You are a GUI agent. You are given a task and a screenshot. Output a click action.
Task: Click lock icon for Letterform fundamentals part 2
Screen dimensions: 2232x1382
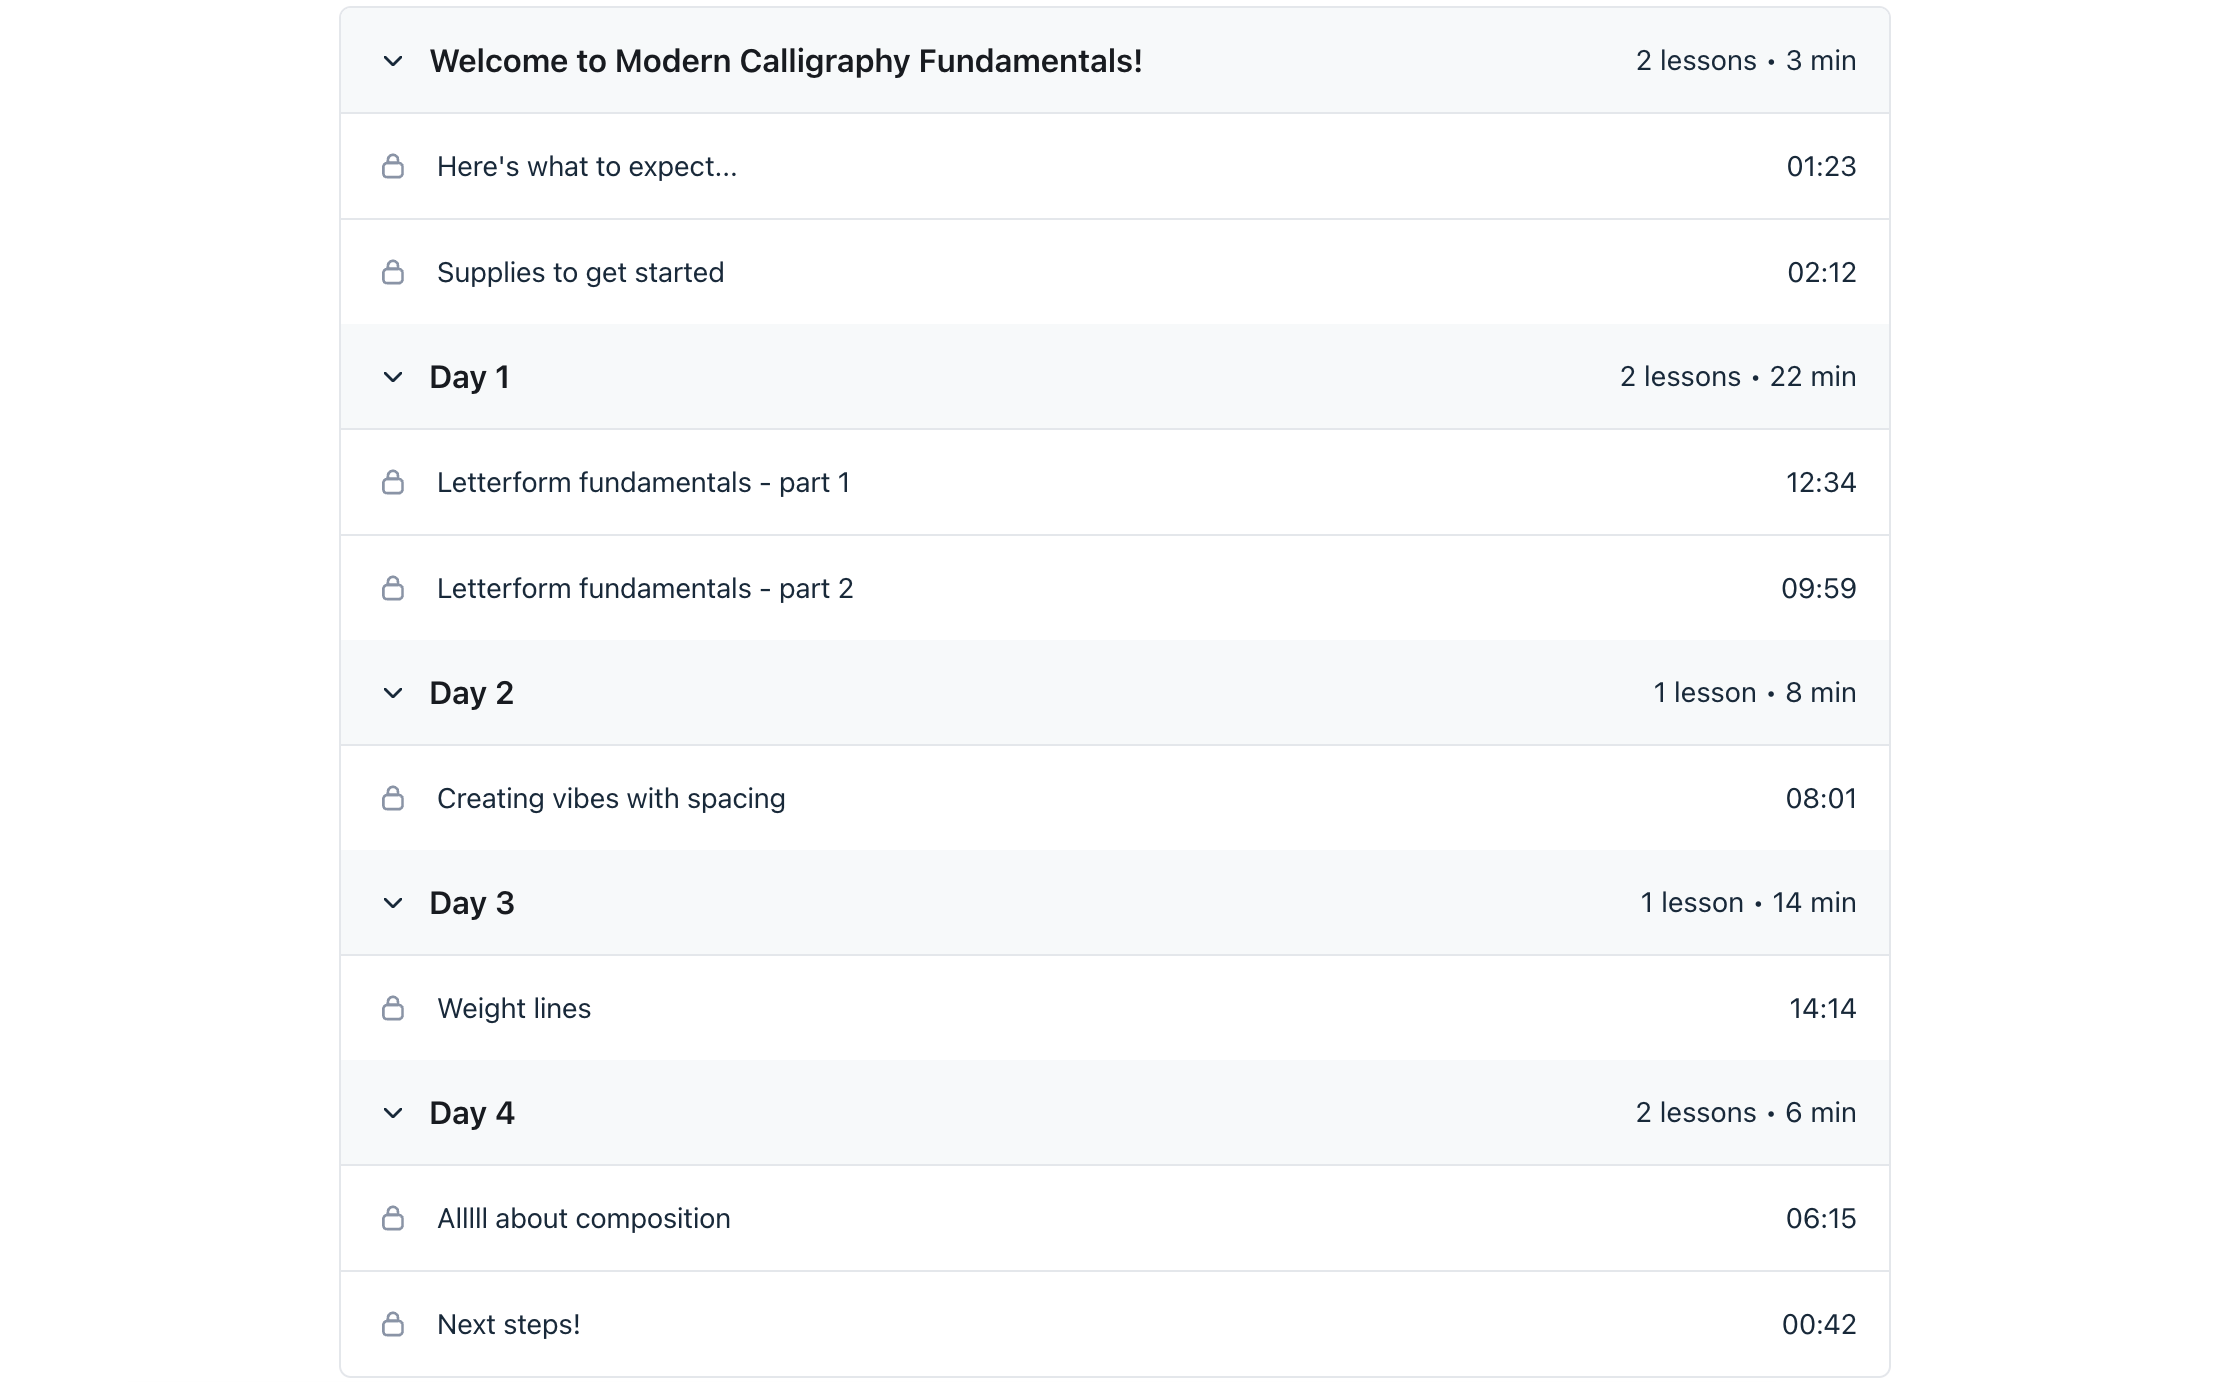pos(393,588)
